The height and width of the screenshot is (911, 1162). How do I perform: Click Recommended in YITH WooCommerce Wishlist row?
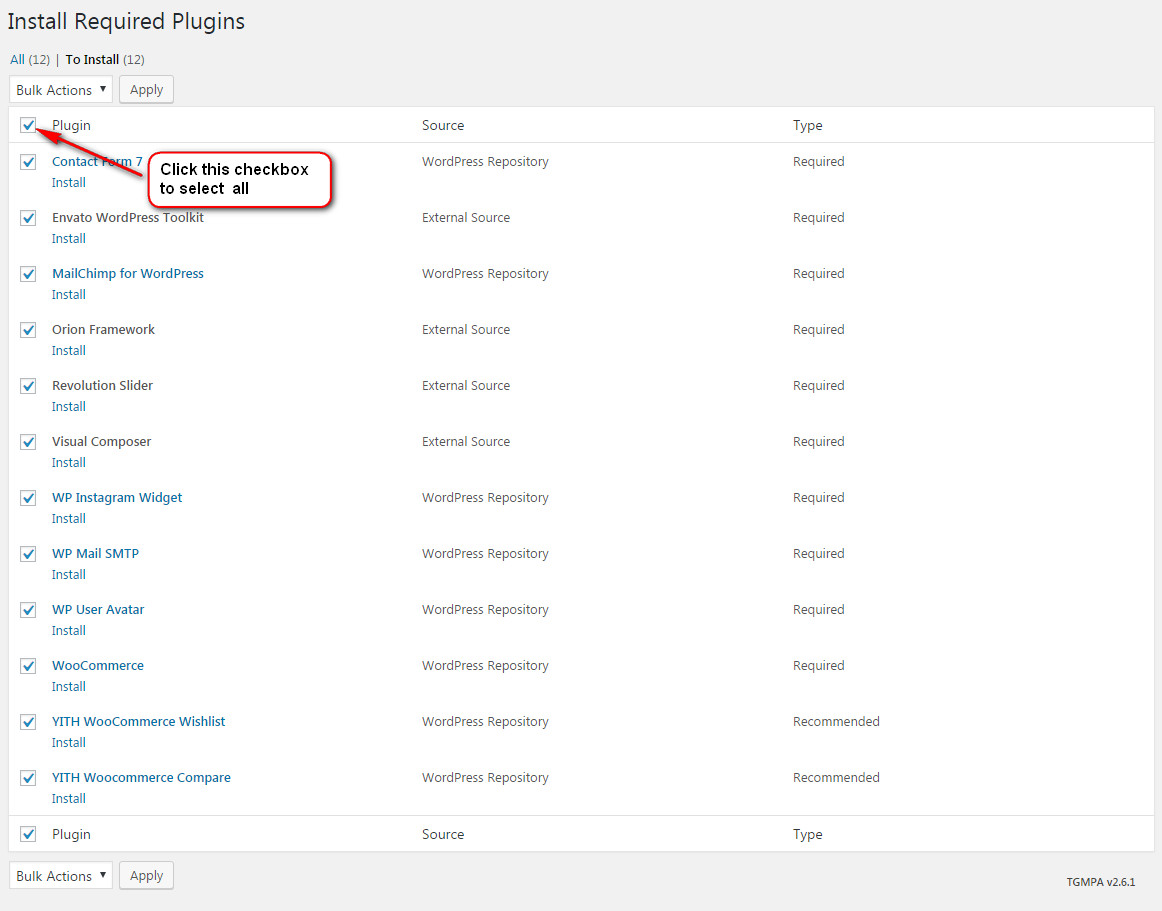836,721
